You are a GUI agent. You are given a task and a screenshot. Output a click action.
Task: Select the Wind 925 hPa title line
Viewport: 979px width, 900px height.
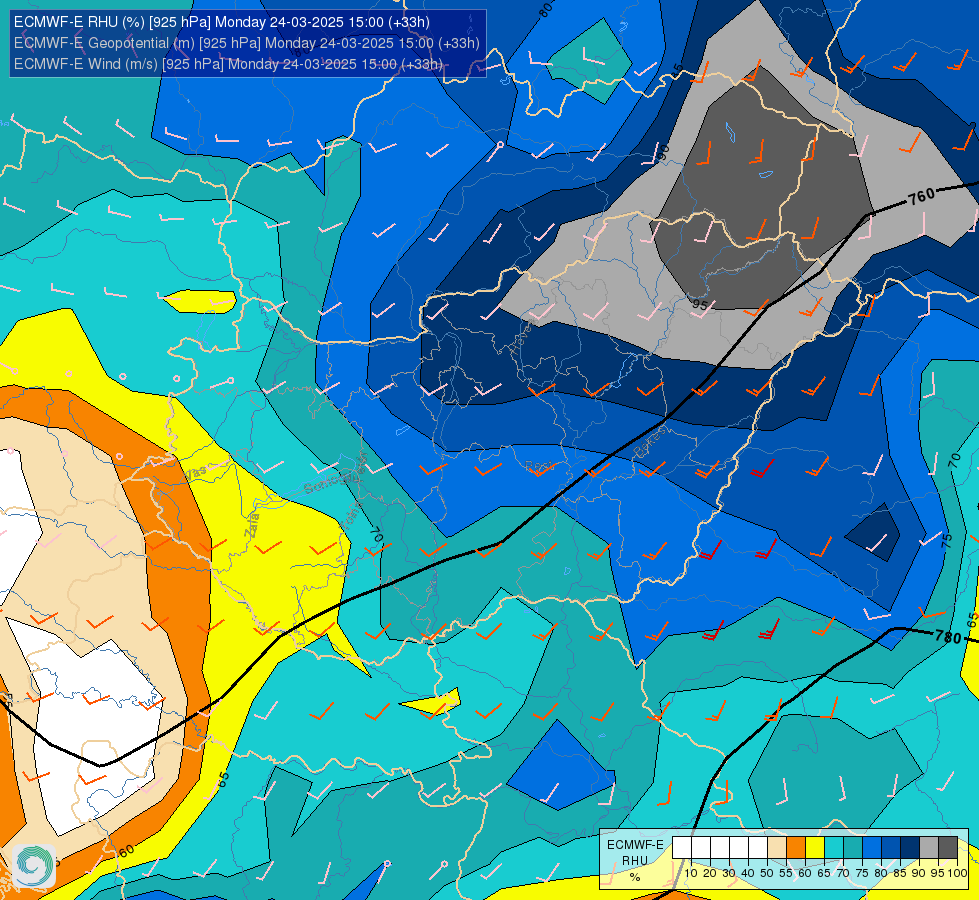tap(229, 64)
